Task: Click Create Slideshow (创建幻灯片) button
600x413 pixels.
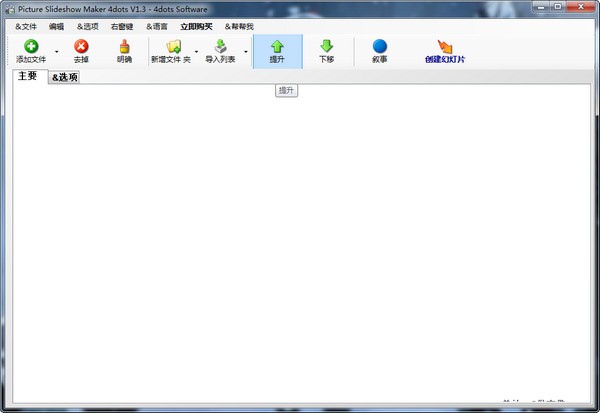Action: (445, 52)
